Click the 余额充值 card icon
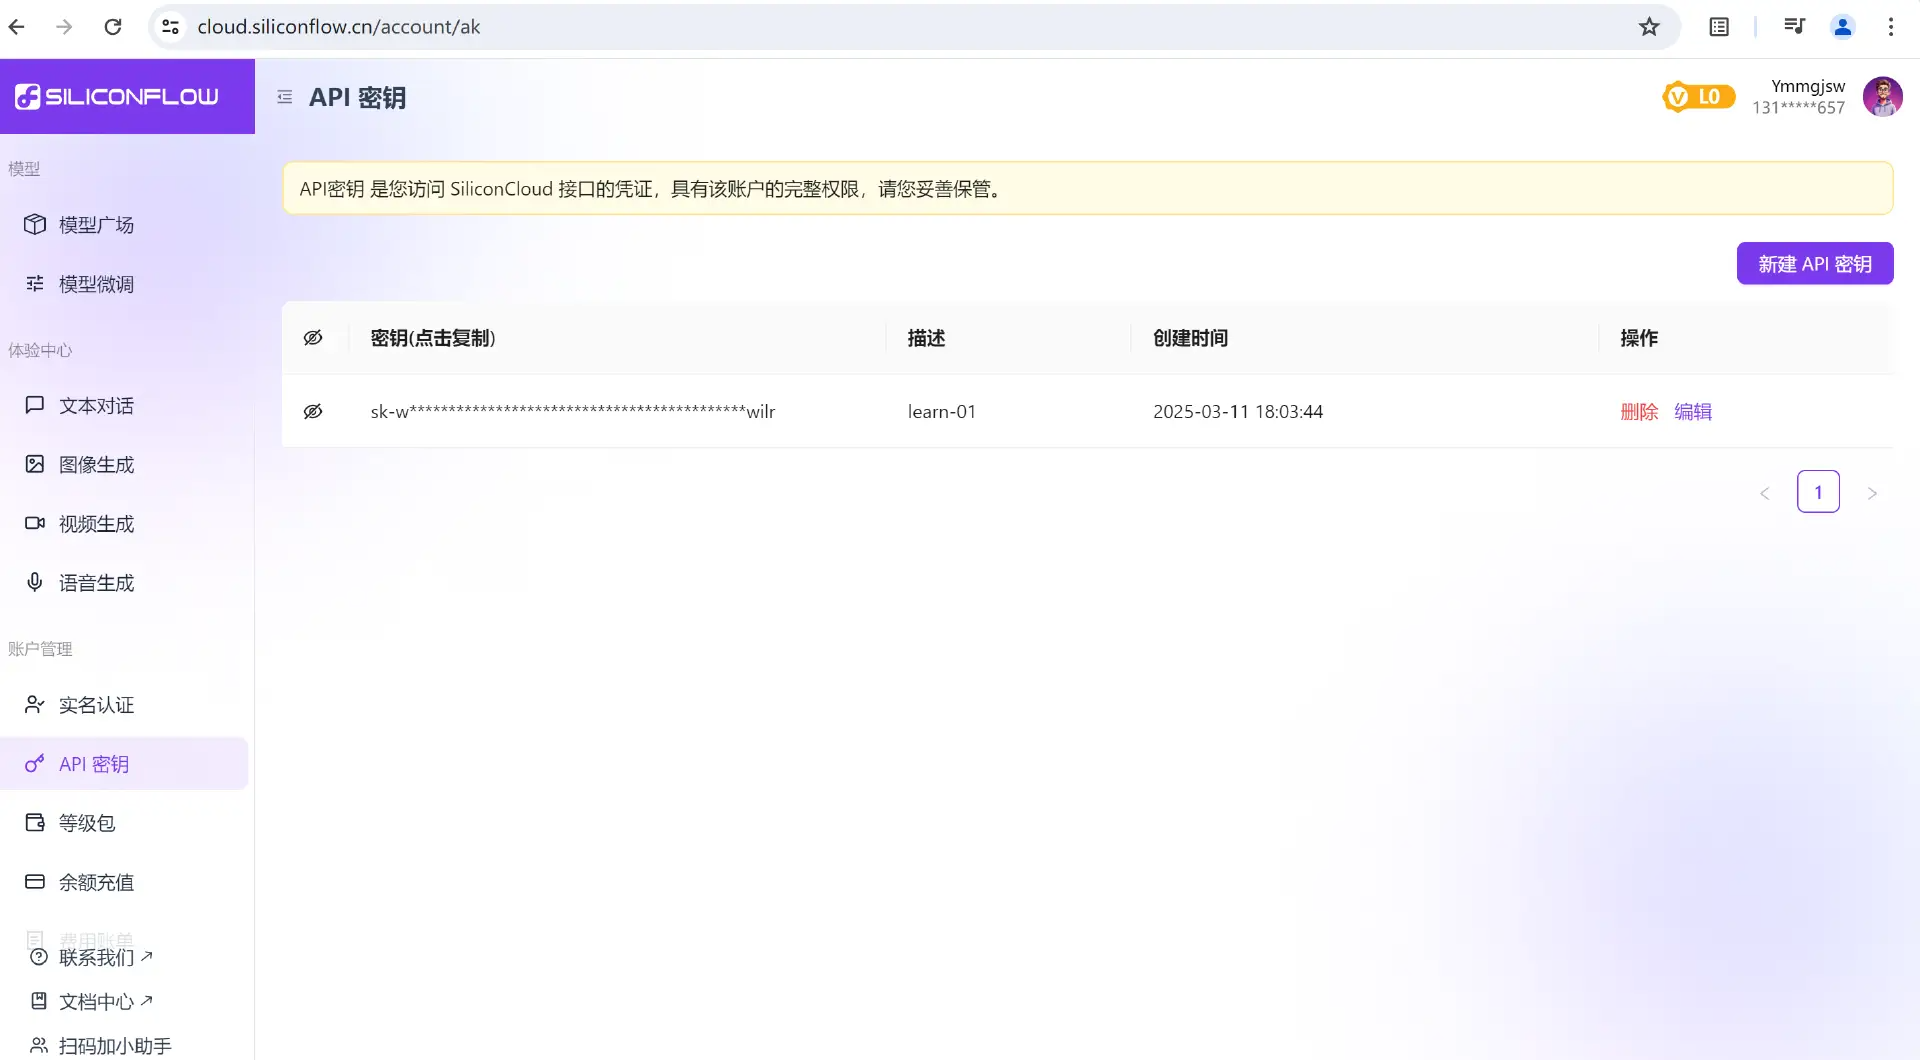 [x=35, y=881]
